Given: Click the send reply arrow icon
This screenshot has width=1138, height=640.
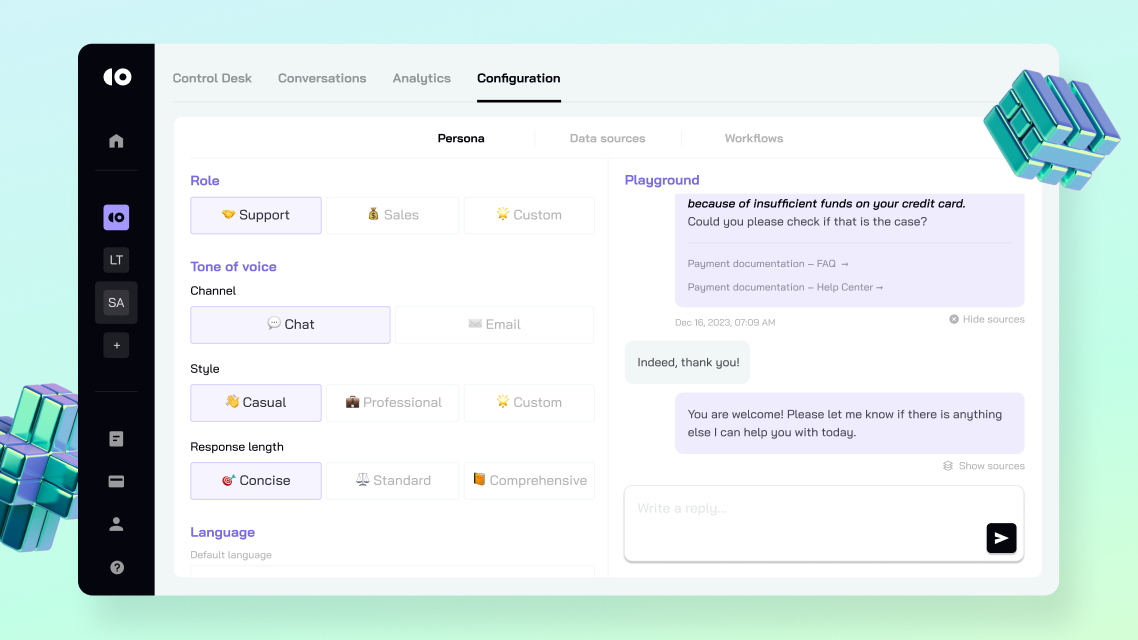Looking at the screenshot, I should pos(1001,538).
